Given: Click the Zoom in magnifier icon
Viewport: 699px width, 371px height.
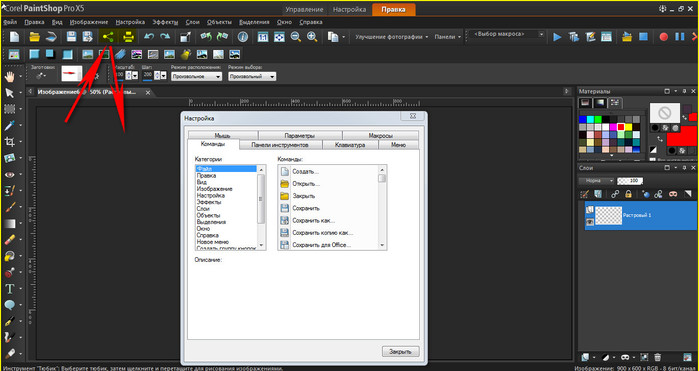Looking at the screenshot, I should 312,37.
